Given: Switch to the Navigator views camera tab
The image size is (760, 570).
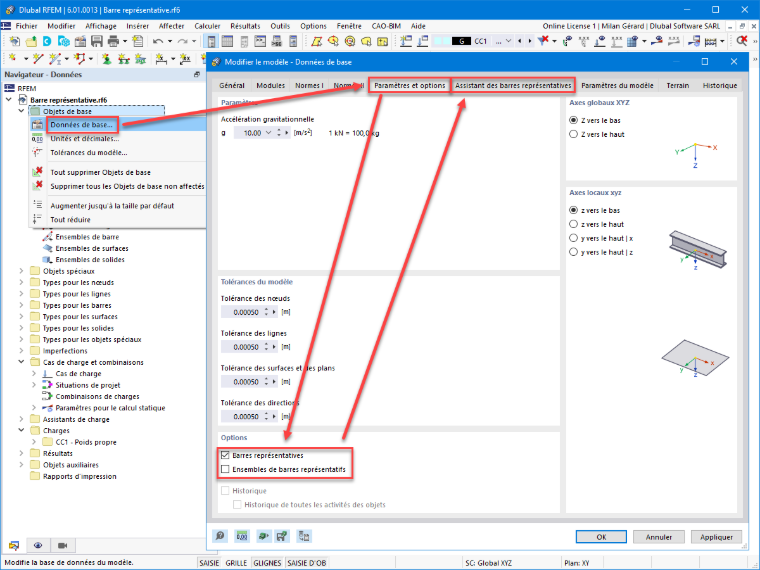Looking at the screenshot, I should [63, 545].
